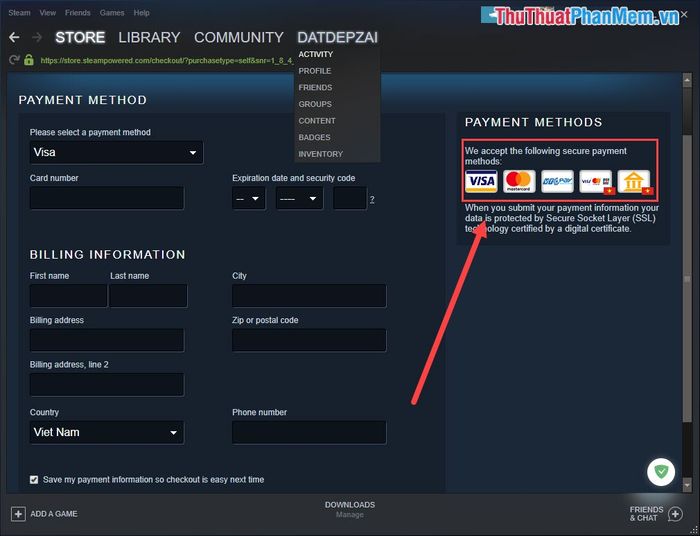The image size is (700, 536).
Task: Click the First name field
Action: point(68,295)
